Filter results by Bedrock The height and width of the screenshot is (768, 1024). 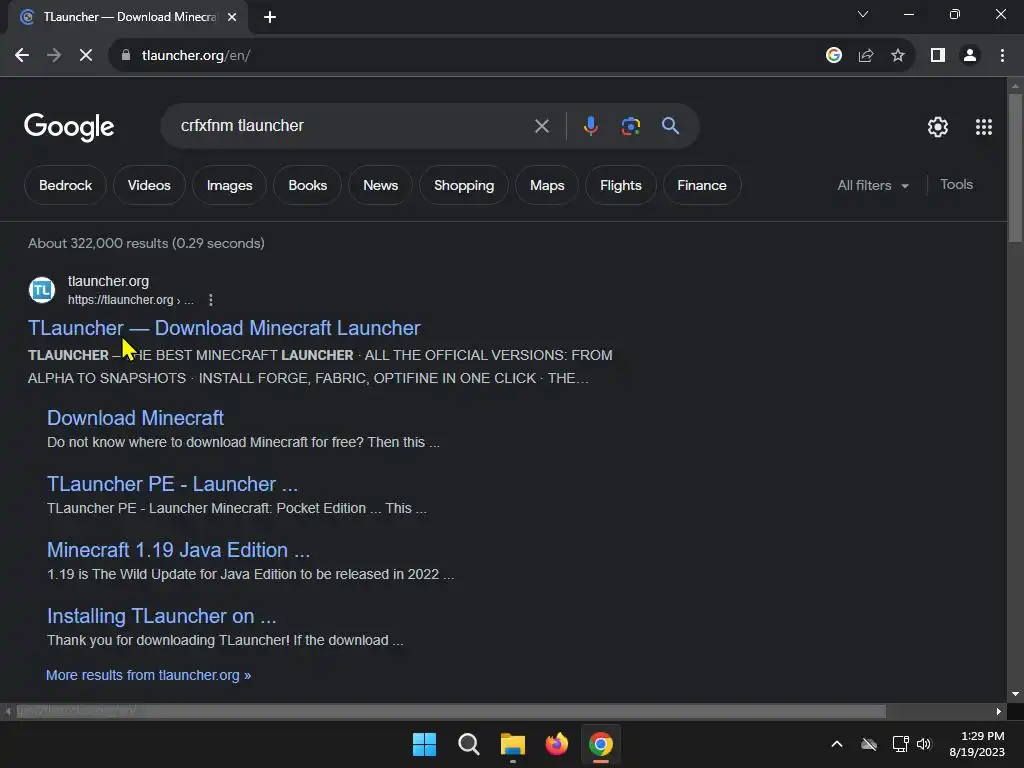point(65,185)
